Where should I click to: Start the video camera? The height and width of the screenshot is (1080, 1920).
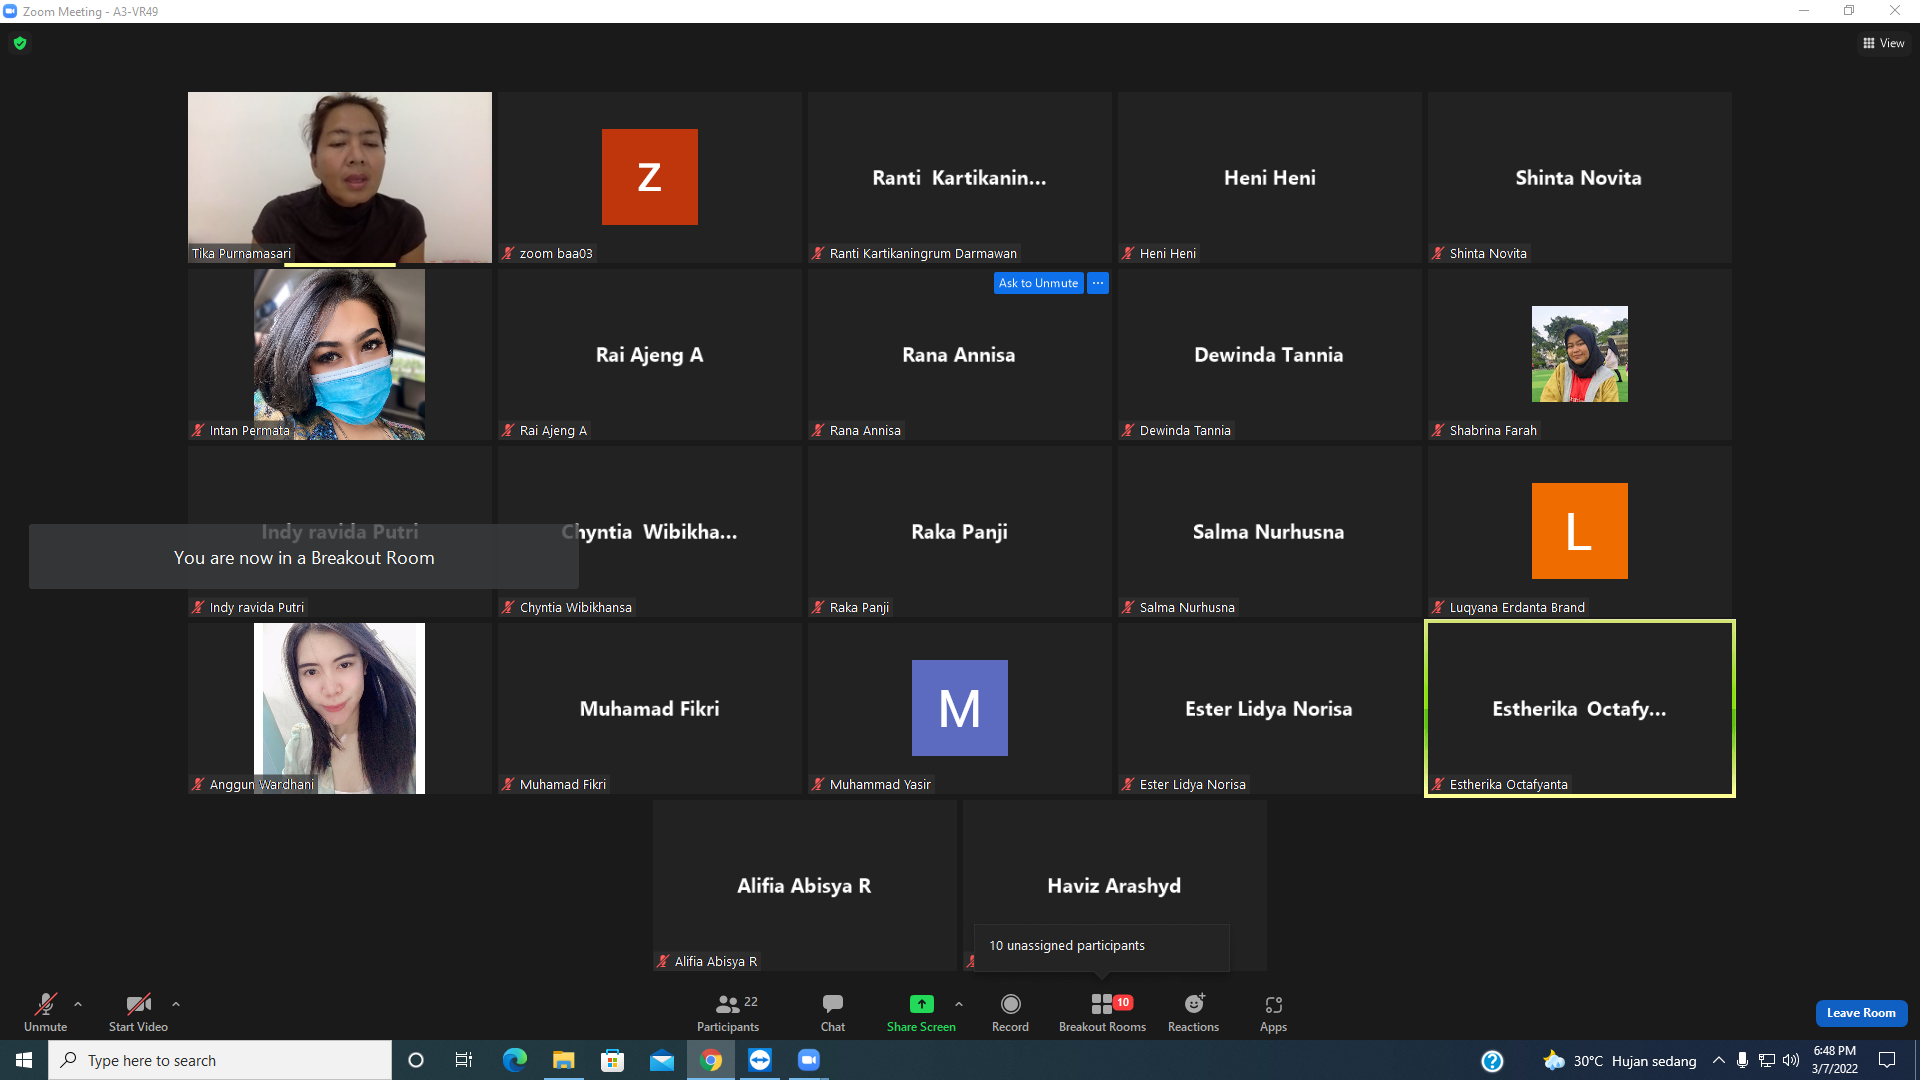pos(138,1012)
